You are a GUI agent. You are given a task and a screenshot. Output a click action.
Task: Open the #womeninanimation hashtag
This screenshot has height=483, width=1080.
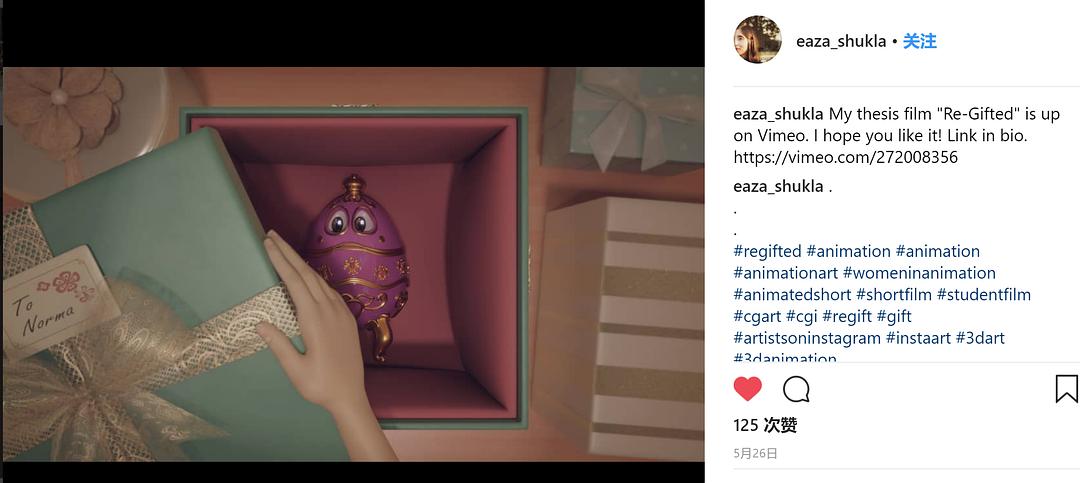[x=919, y=273]
